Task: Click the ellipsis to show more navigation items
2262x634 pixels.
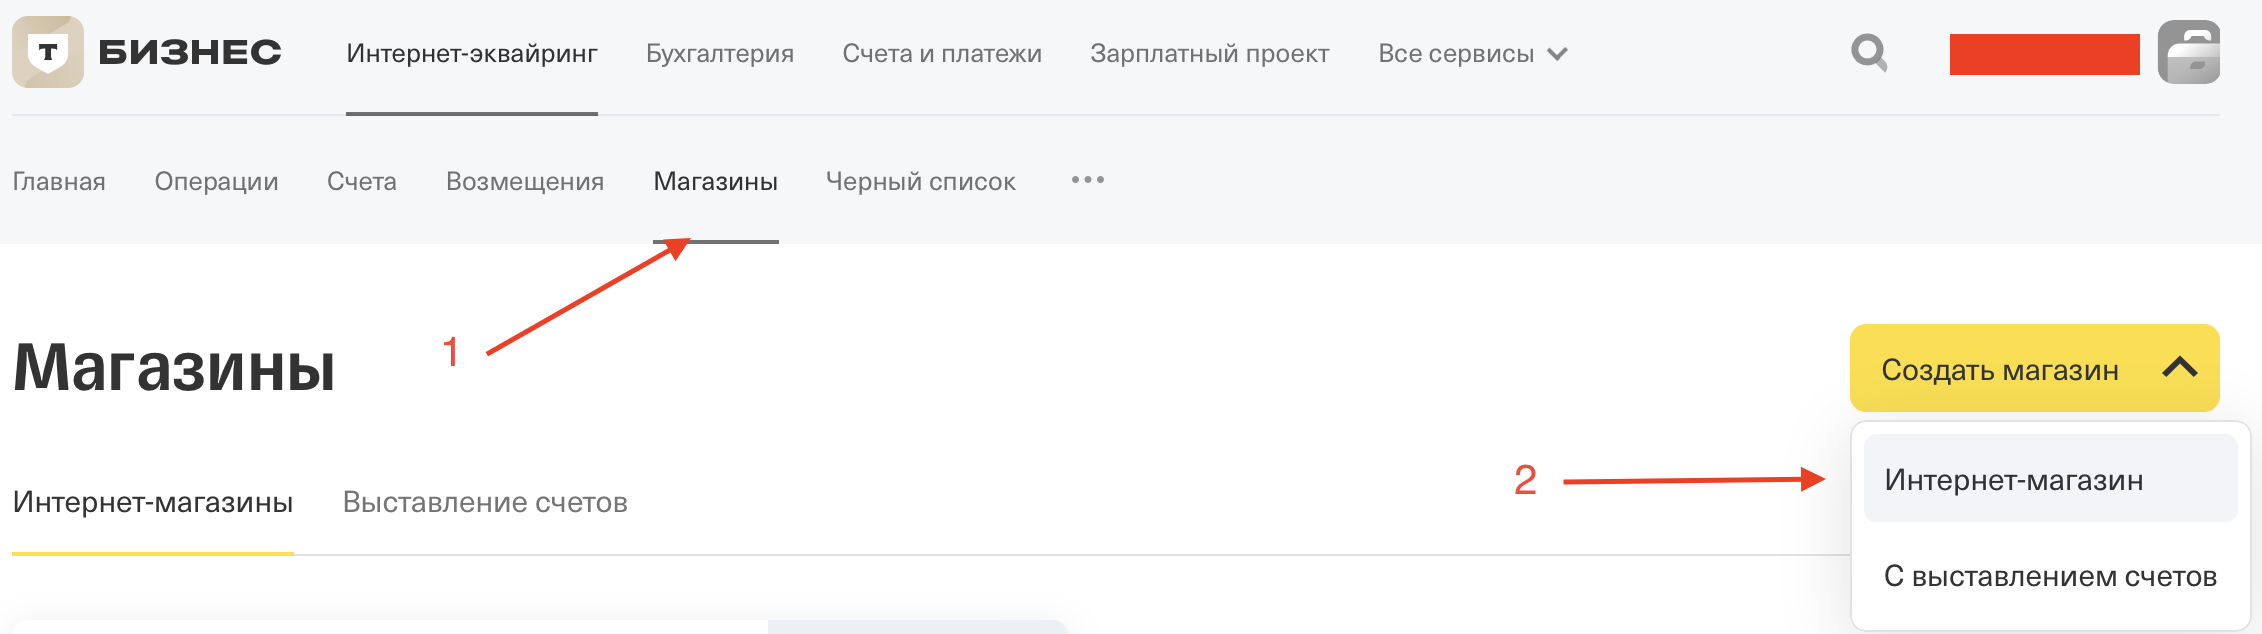Action: coord(1087,181)
